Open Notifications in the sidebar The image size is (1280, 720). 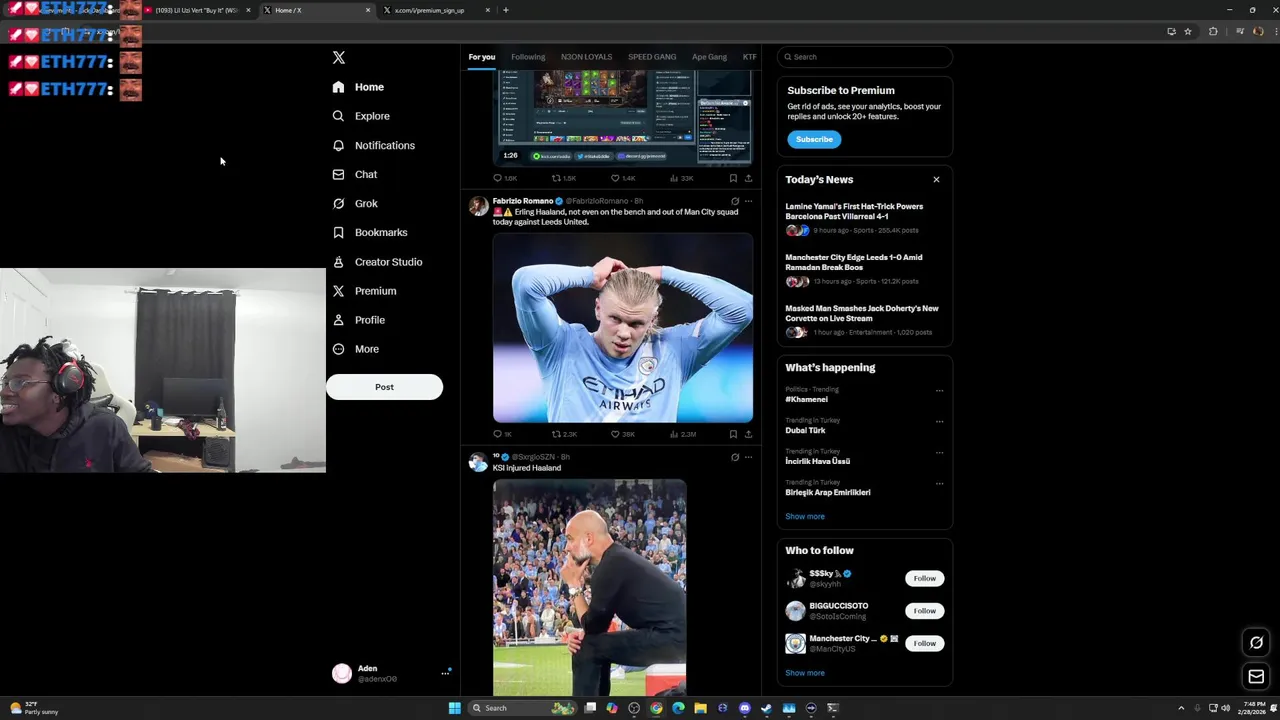pos(373,145)
